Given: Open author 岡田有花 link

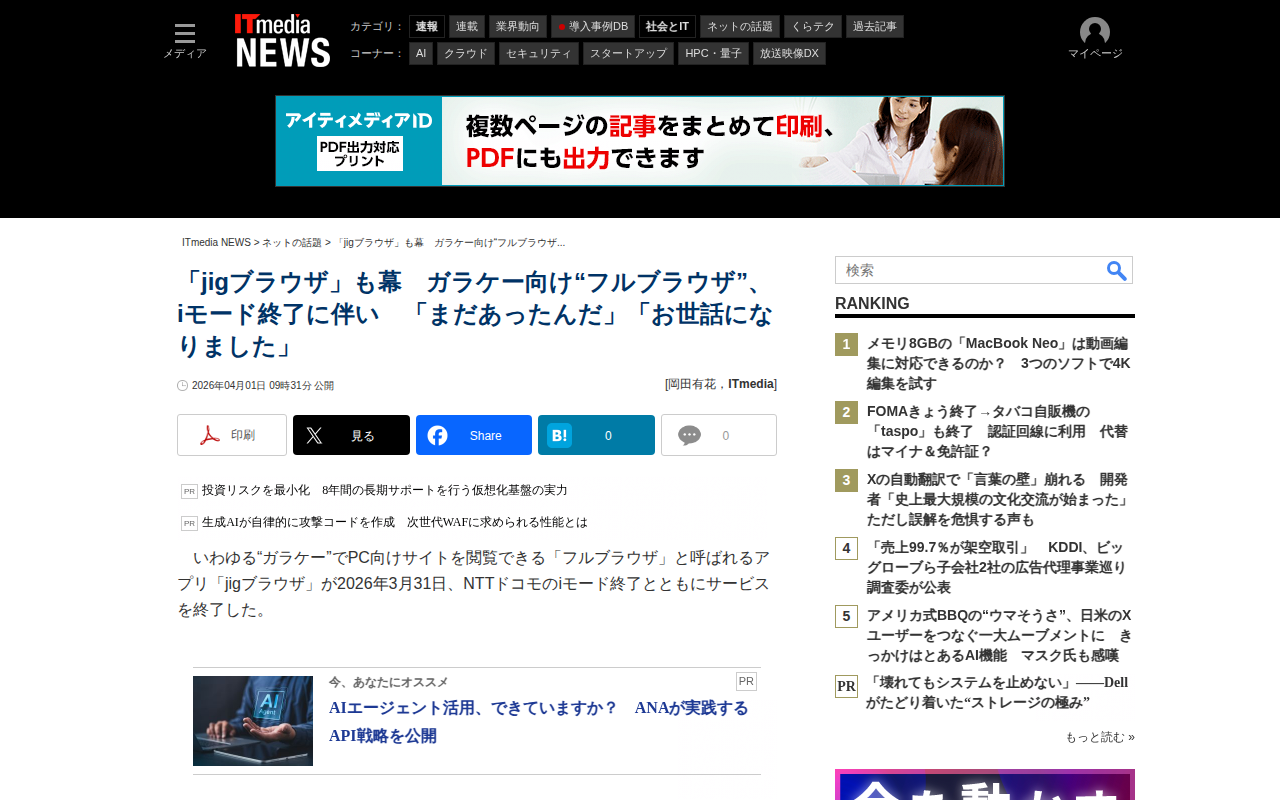Looking at the screenshot, I should pos(694,384).
